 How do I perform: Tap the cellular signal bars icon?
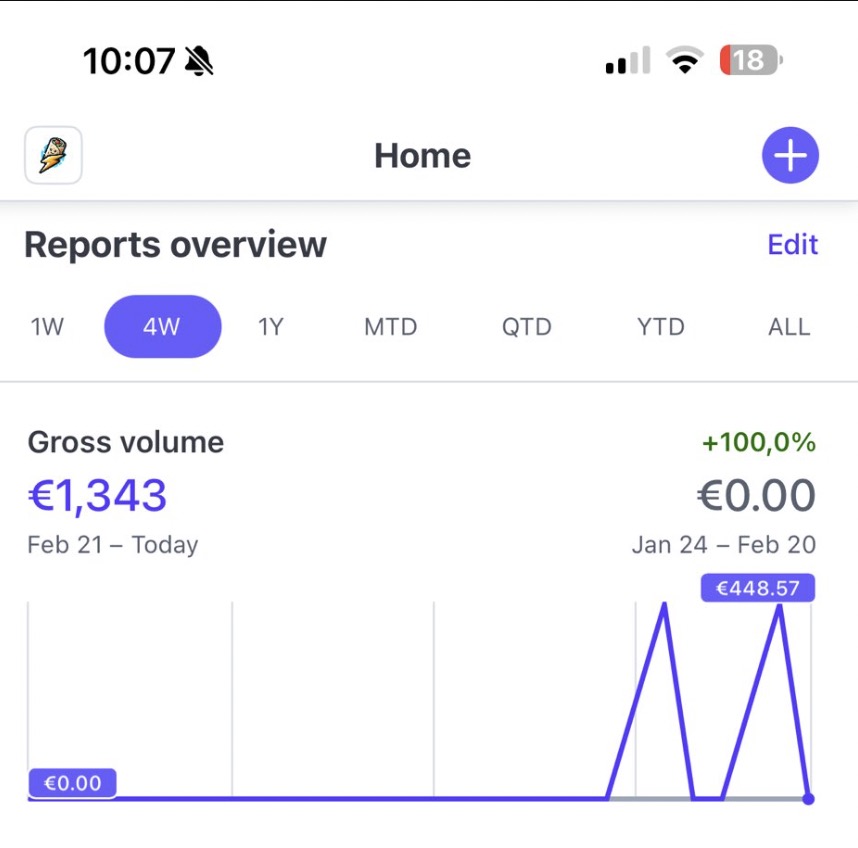[x=627, y=62]
